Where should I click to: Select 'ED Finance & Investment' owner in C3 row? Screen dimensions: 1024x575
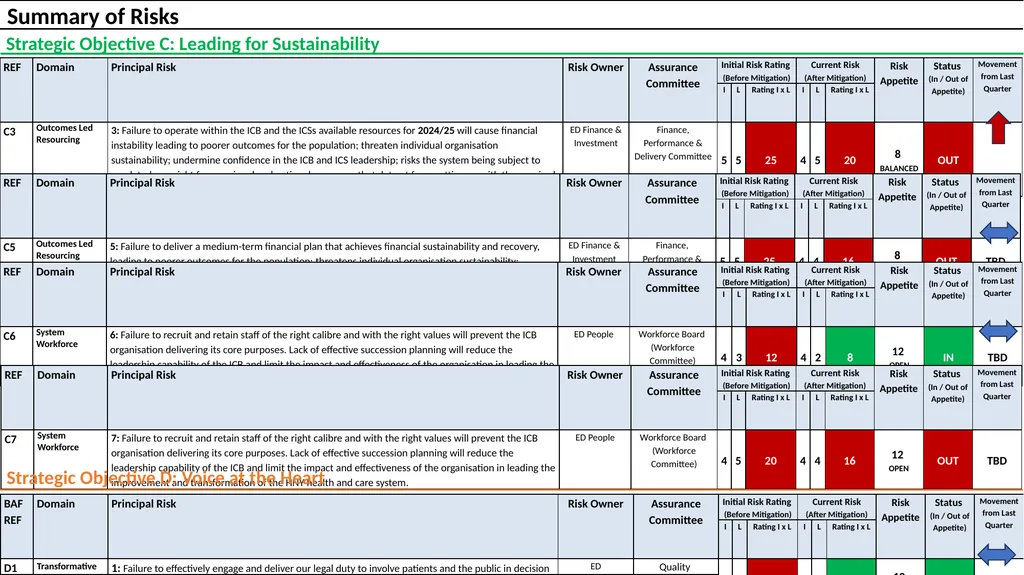click(x=596, y=137)
